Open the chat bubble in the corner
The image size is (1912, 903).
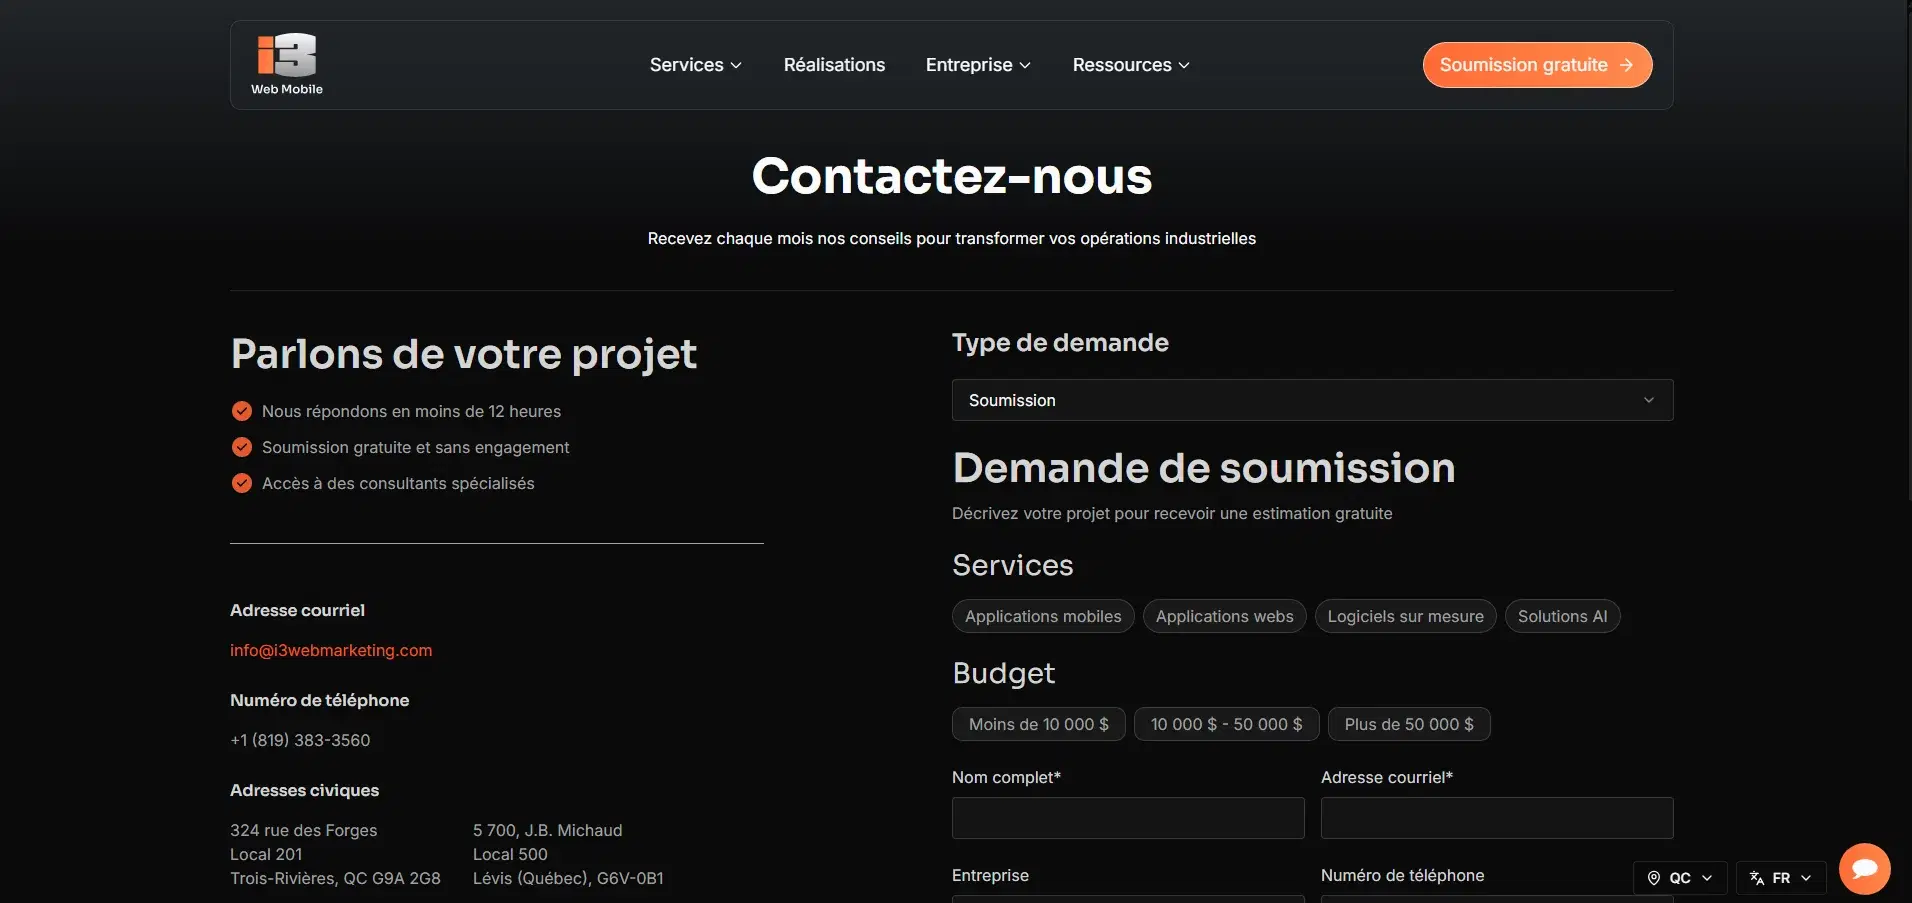(1864, 868)
